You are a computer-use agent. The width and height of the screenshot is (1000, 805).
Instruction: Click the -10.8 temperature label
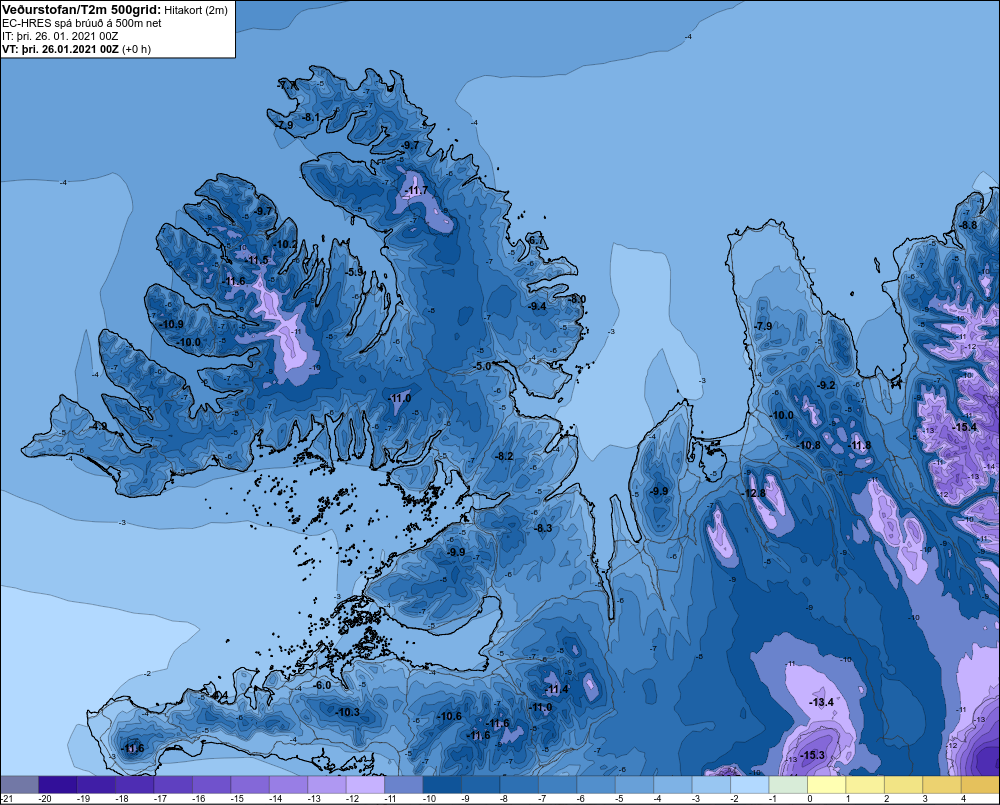tap(809, 445)
